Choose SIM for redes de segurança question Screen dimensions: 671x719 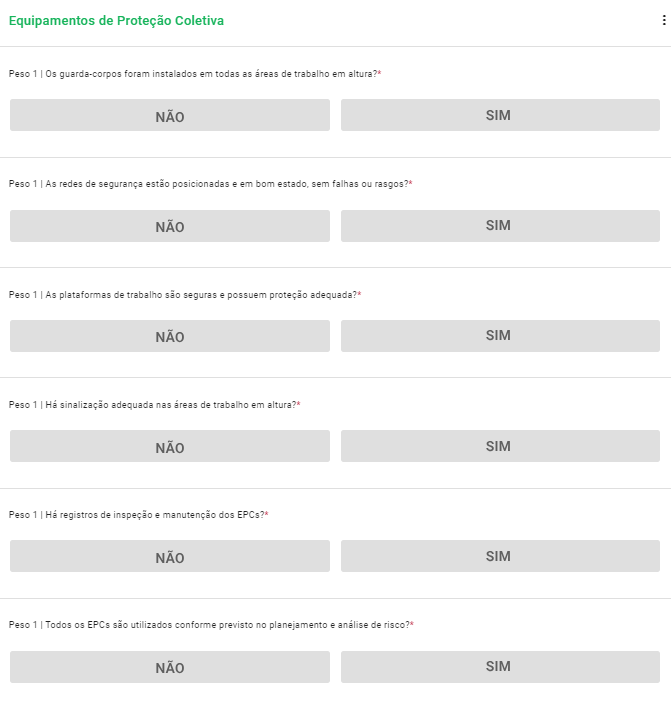pos(499,225)
